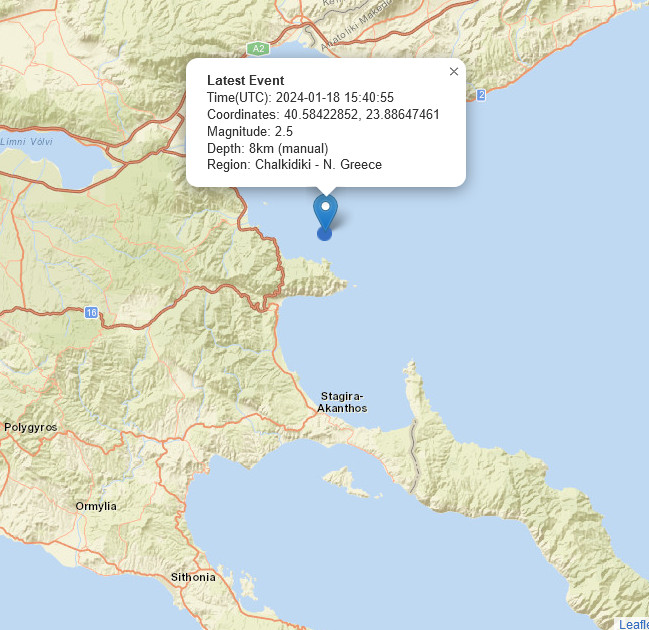The image size is (649, 630).
Task: Open the Leaflet attribution link
Action: point(634,624)
